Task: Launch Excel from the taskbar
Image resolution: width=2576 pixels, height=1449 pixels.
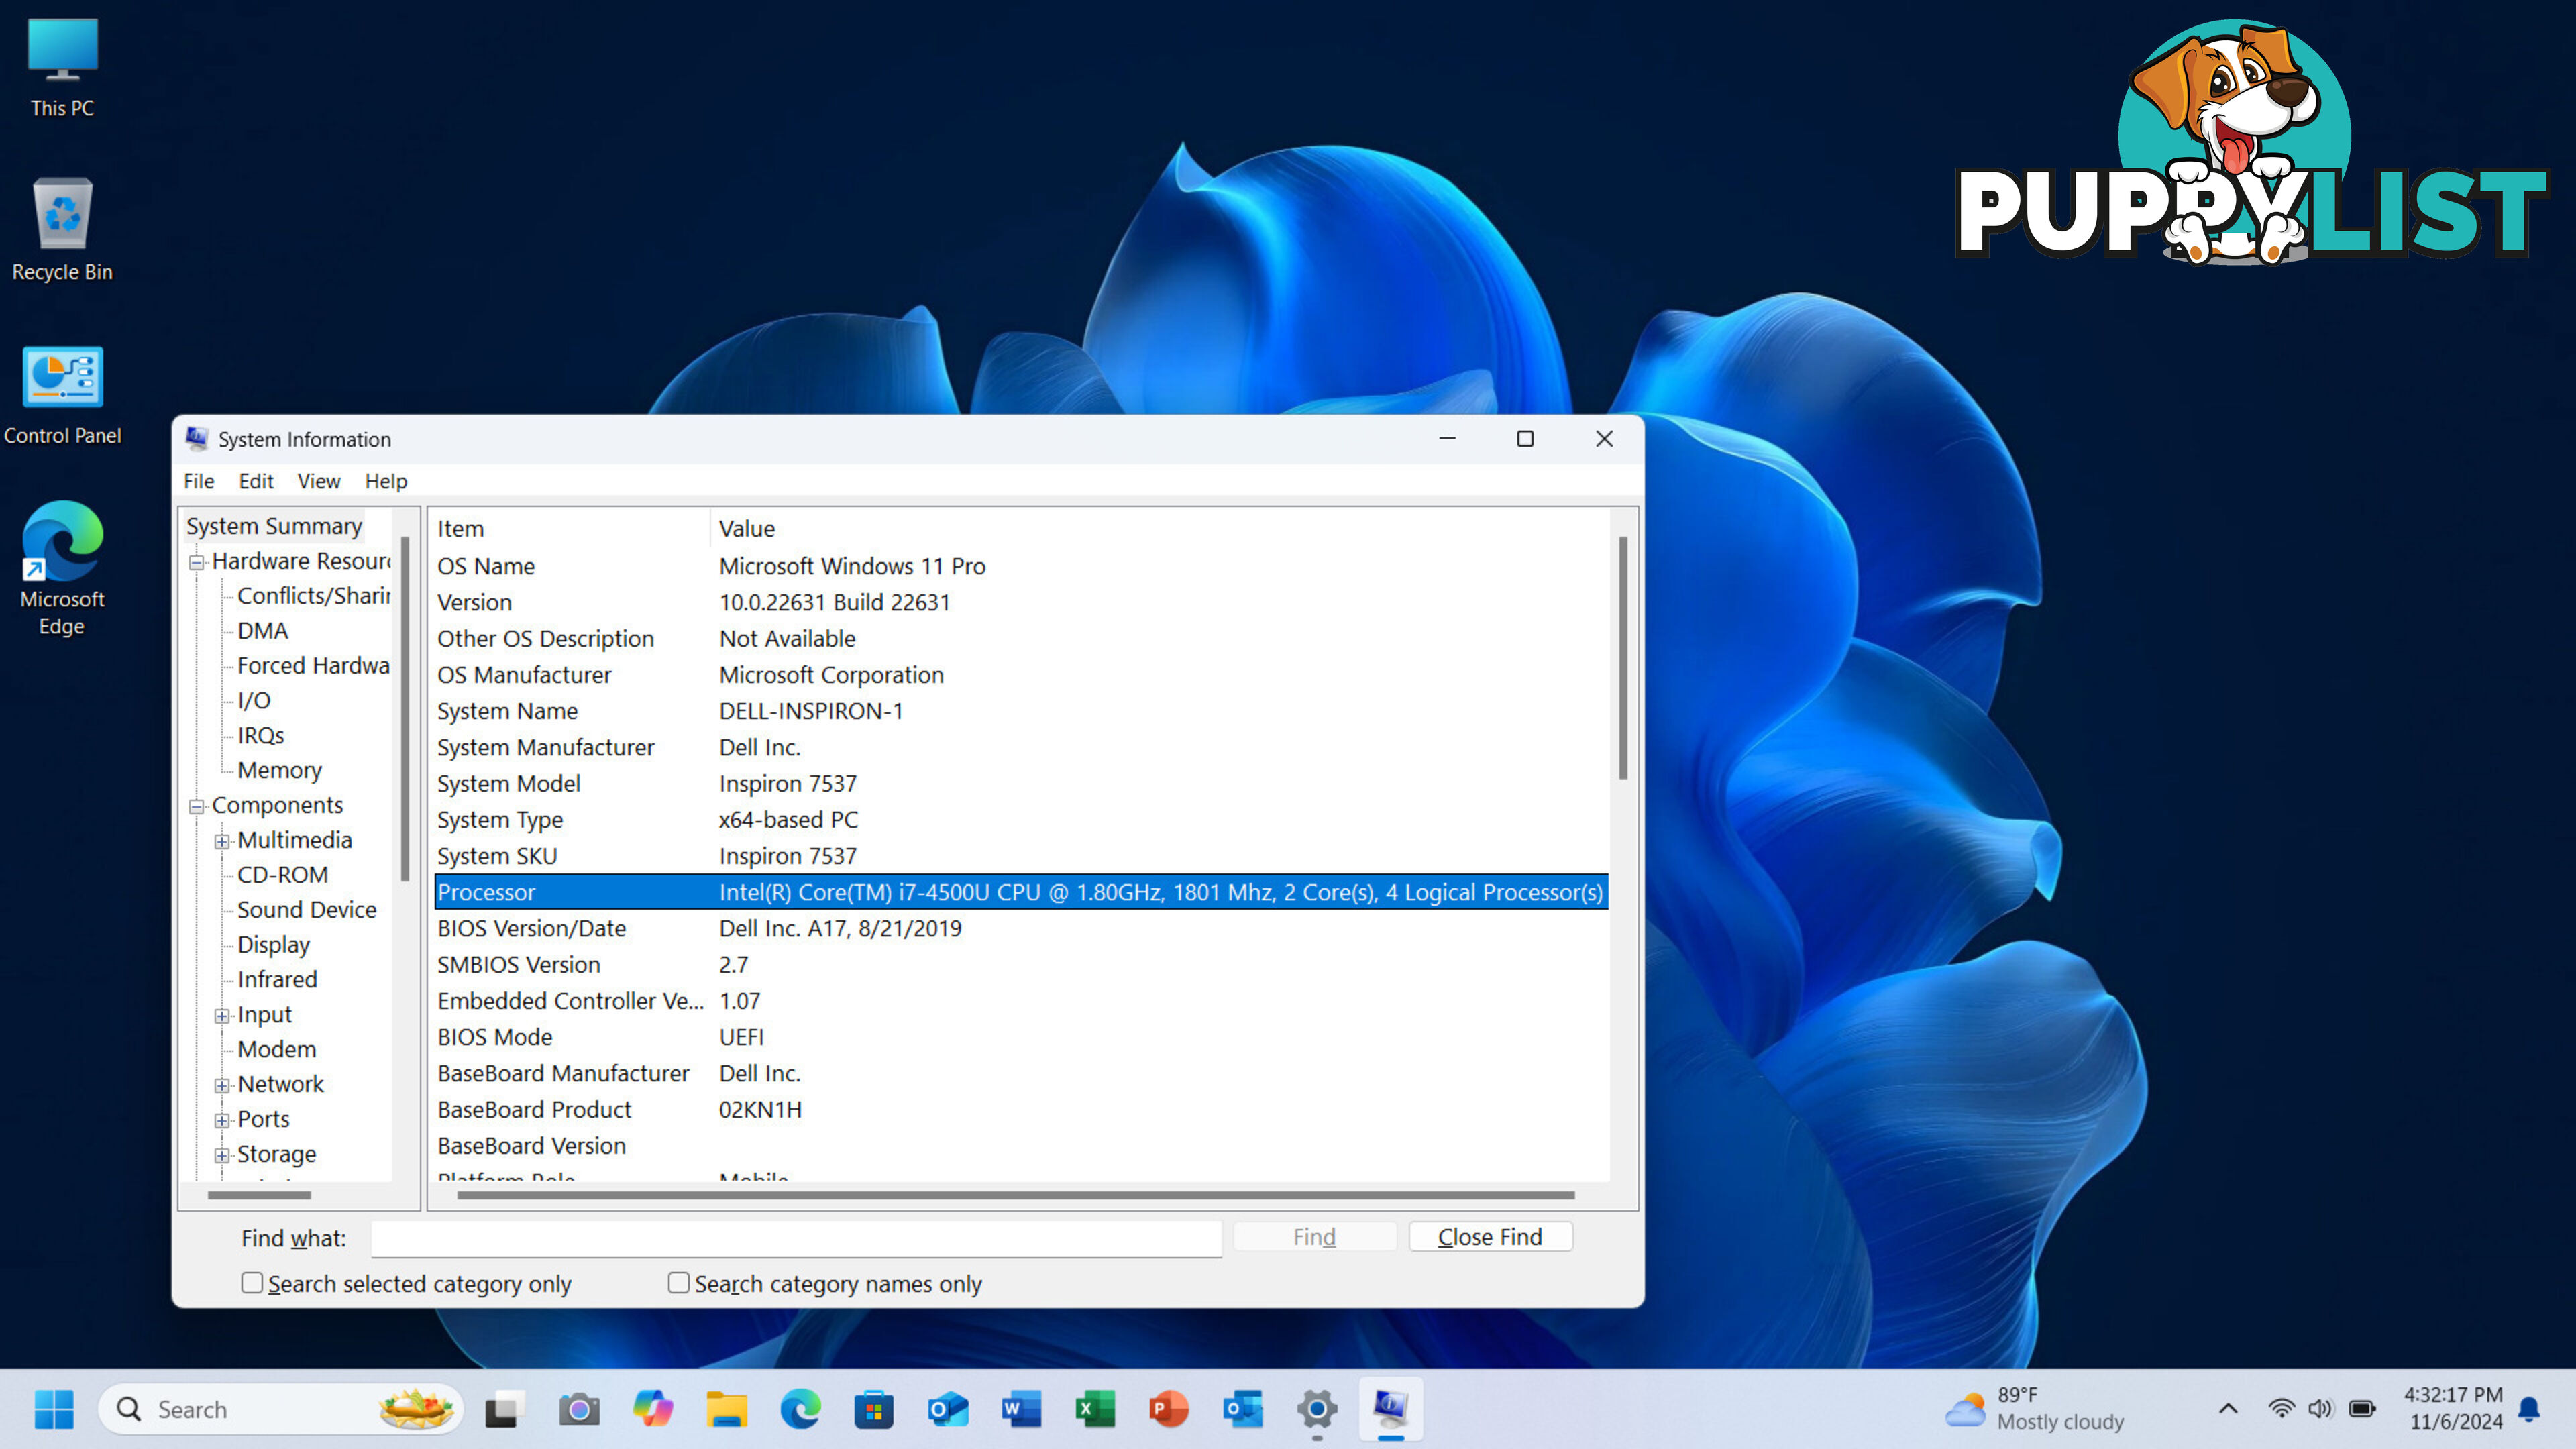Action: click(x=1095, y=1409)
